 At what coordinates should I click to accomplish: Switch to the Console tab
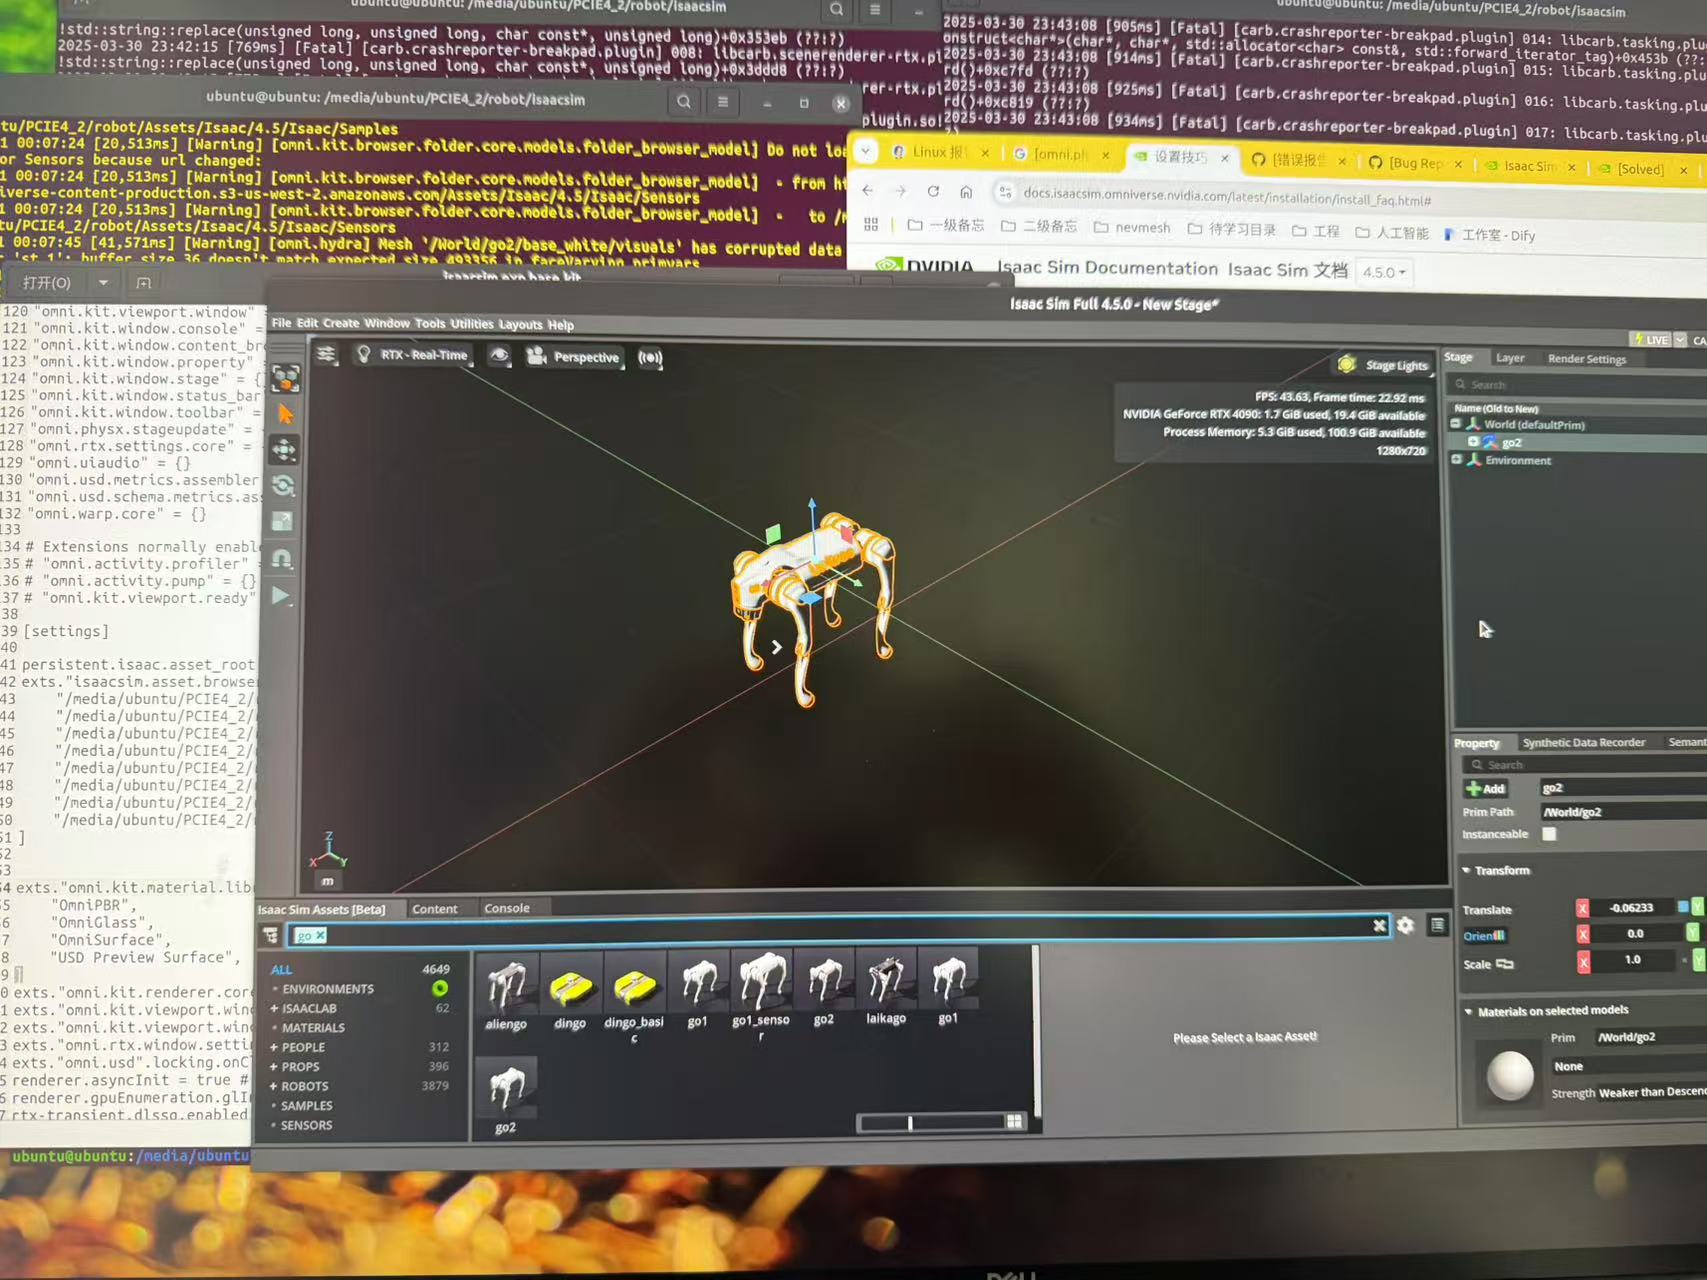tap(507, 908)
